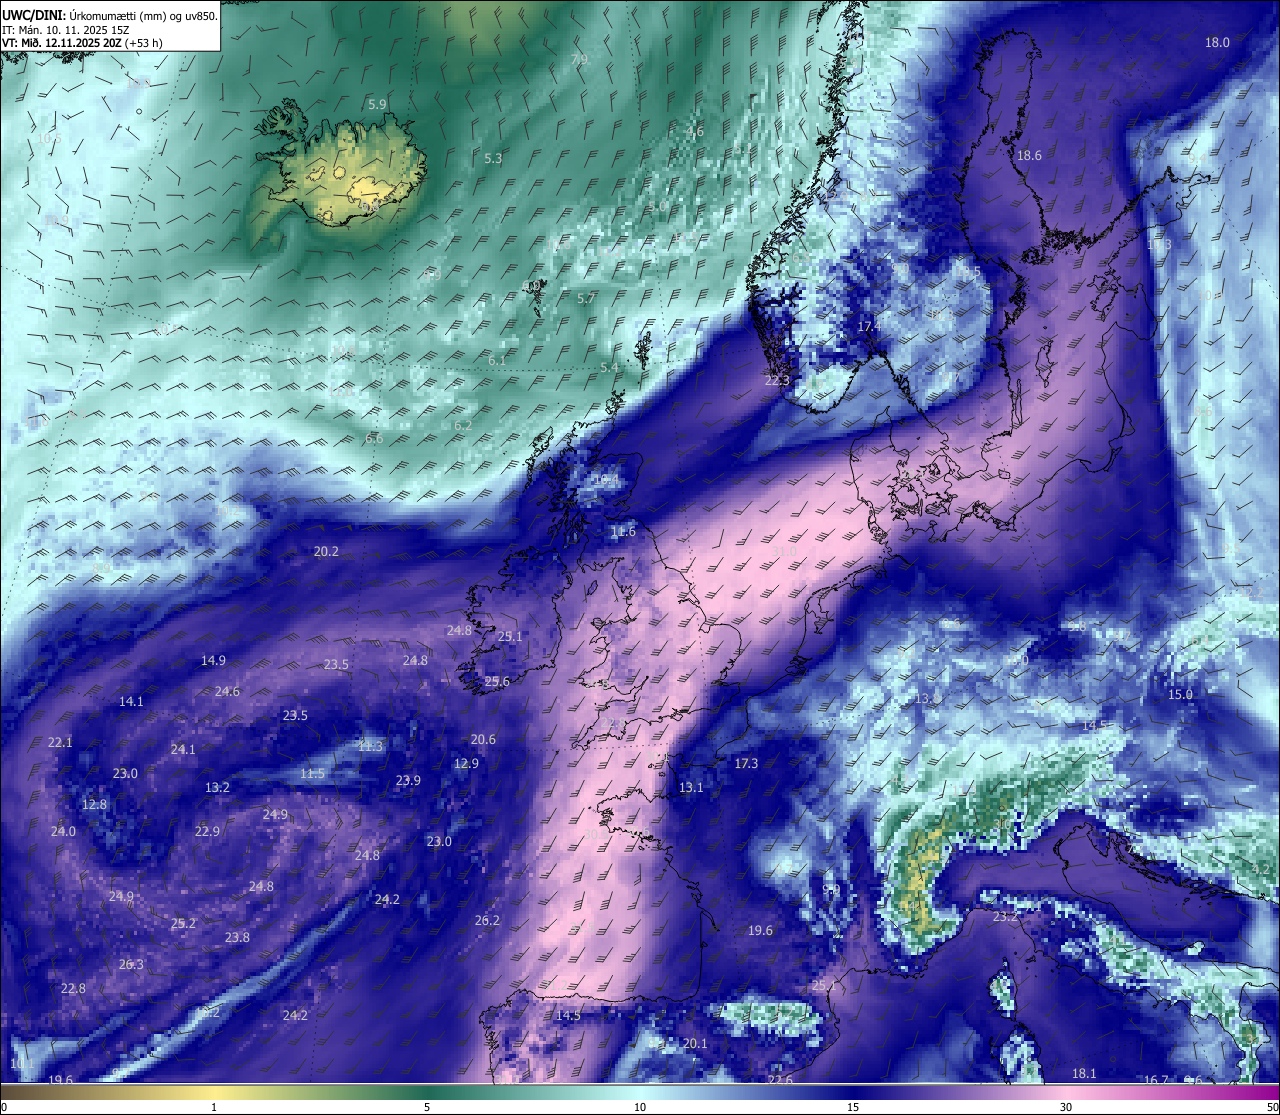
Task: Click the color scale label "15"
Action: (x=853, y=1107)
